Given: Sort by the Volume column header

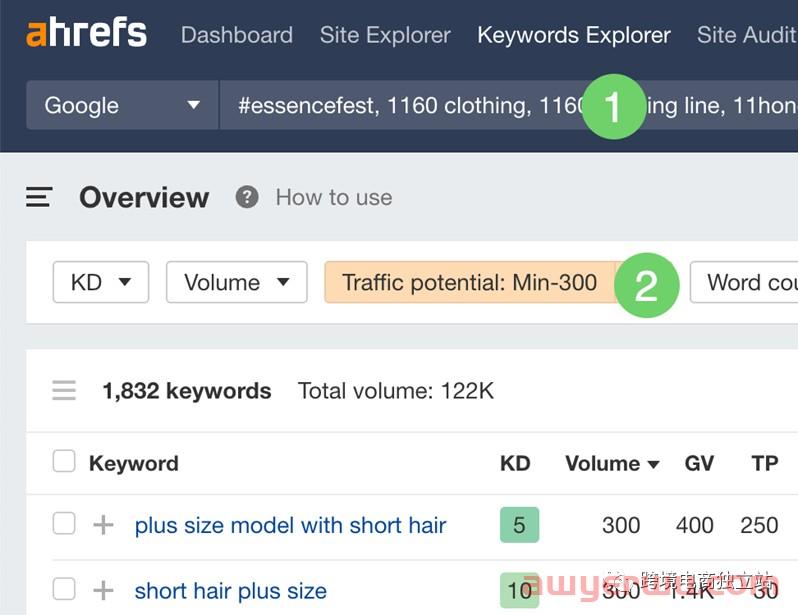Looking at the screenshot, I should [x=612, y=463].
